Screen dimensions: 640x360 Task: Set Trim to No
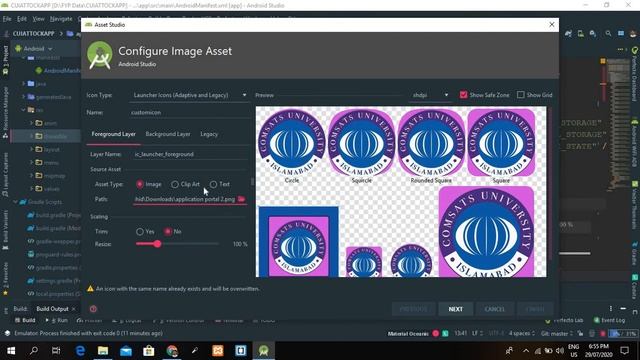click(168, 231)
